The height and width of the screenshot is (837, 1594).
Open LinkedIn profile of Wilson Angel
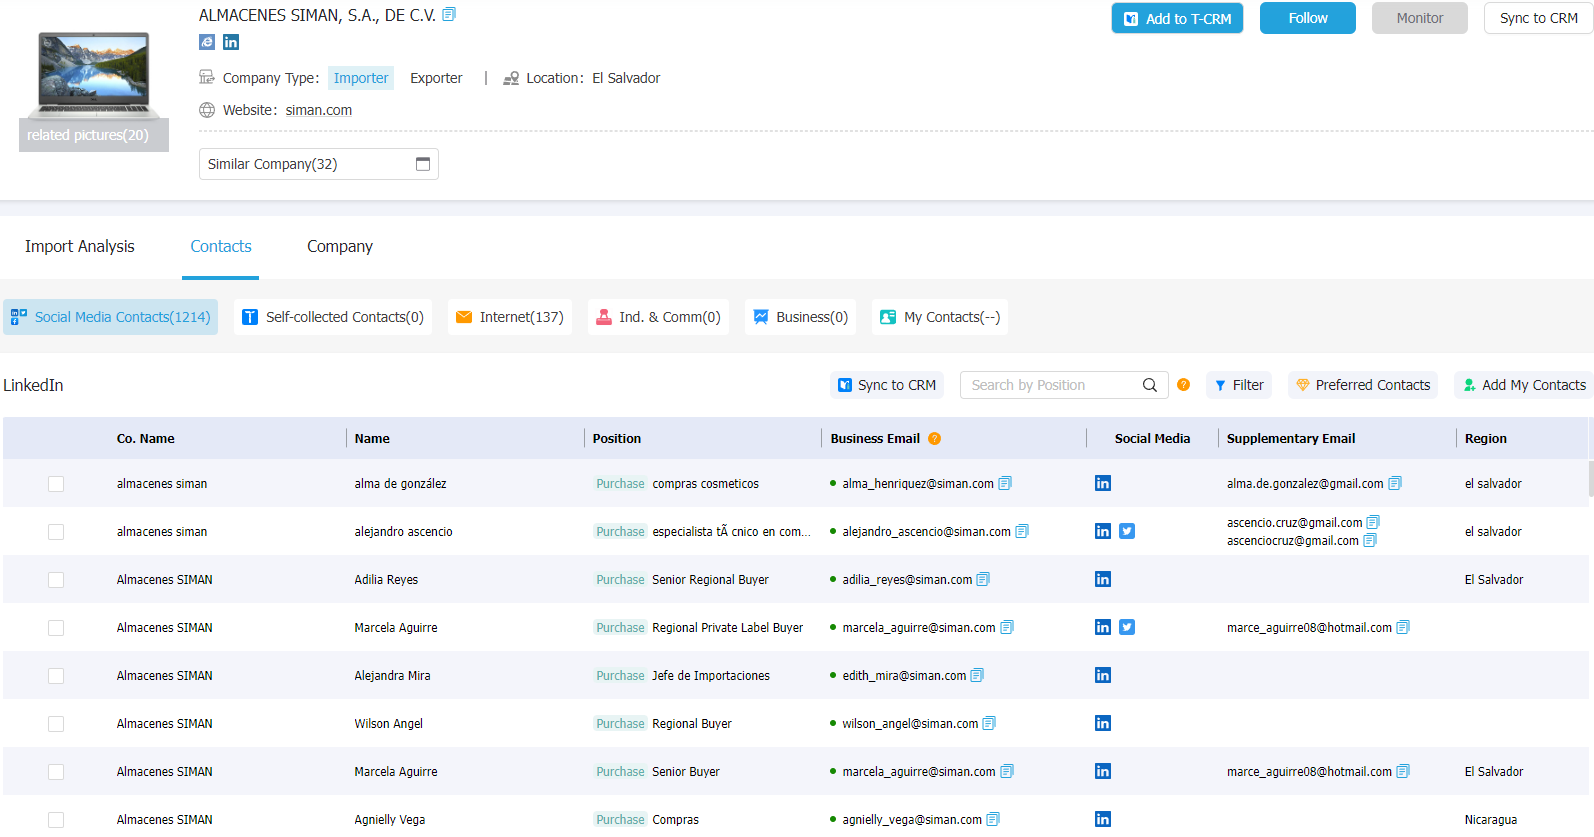pos(1103,723)
